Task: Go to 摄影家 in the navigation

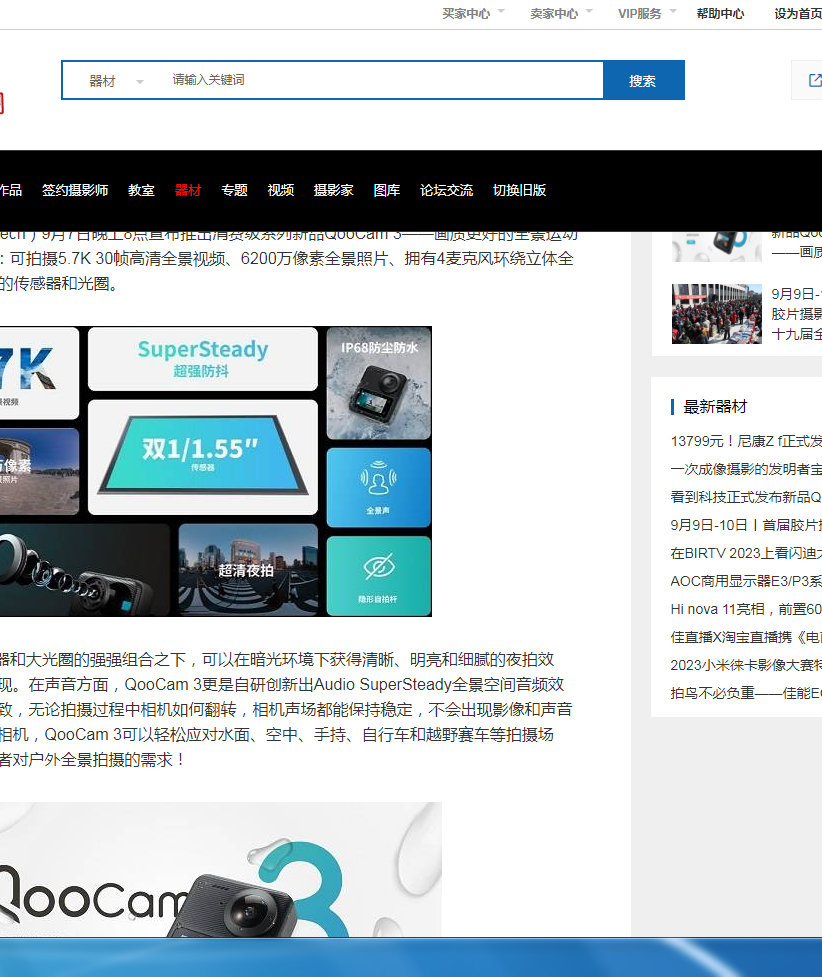Action: (x=333, y=190)
